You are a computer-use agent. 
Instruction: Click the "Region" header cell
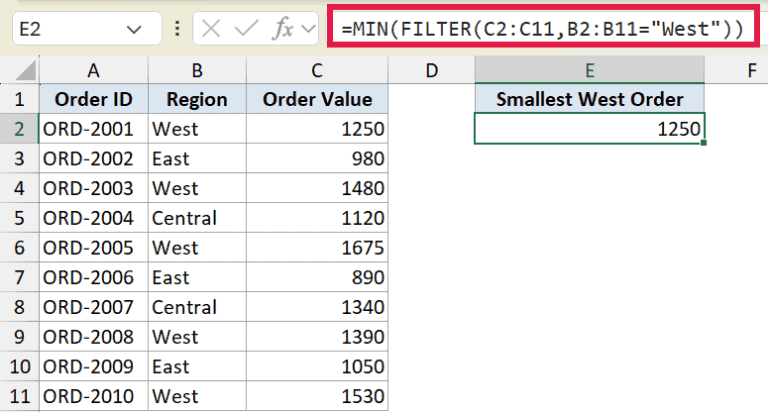tap(197, 99)
